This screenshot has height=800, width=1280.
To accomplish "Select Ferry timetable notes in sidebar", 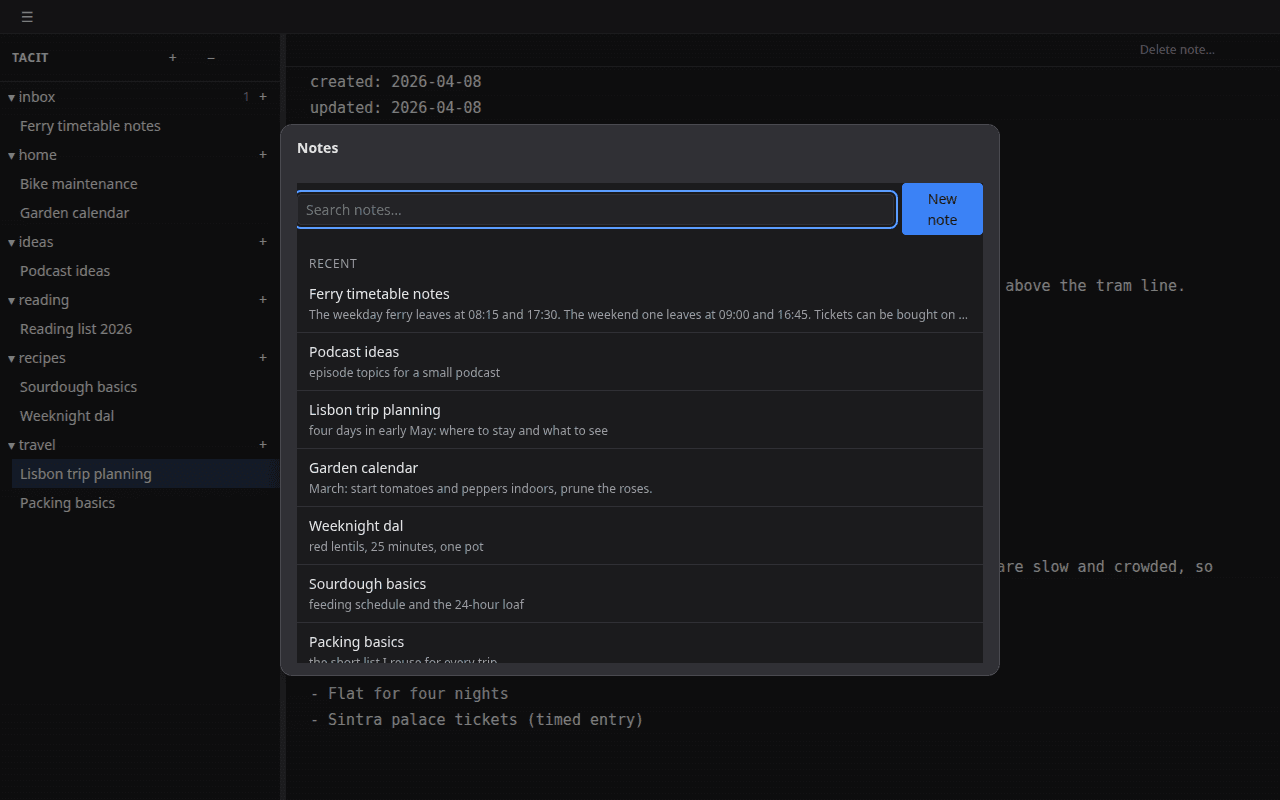I will pyautogui.click(x=145, y=126).
